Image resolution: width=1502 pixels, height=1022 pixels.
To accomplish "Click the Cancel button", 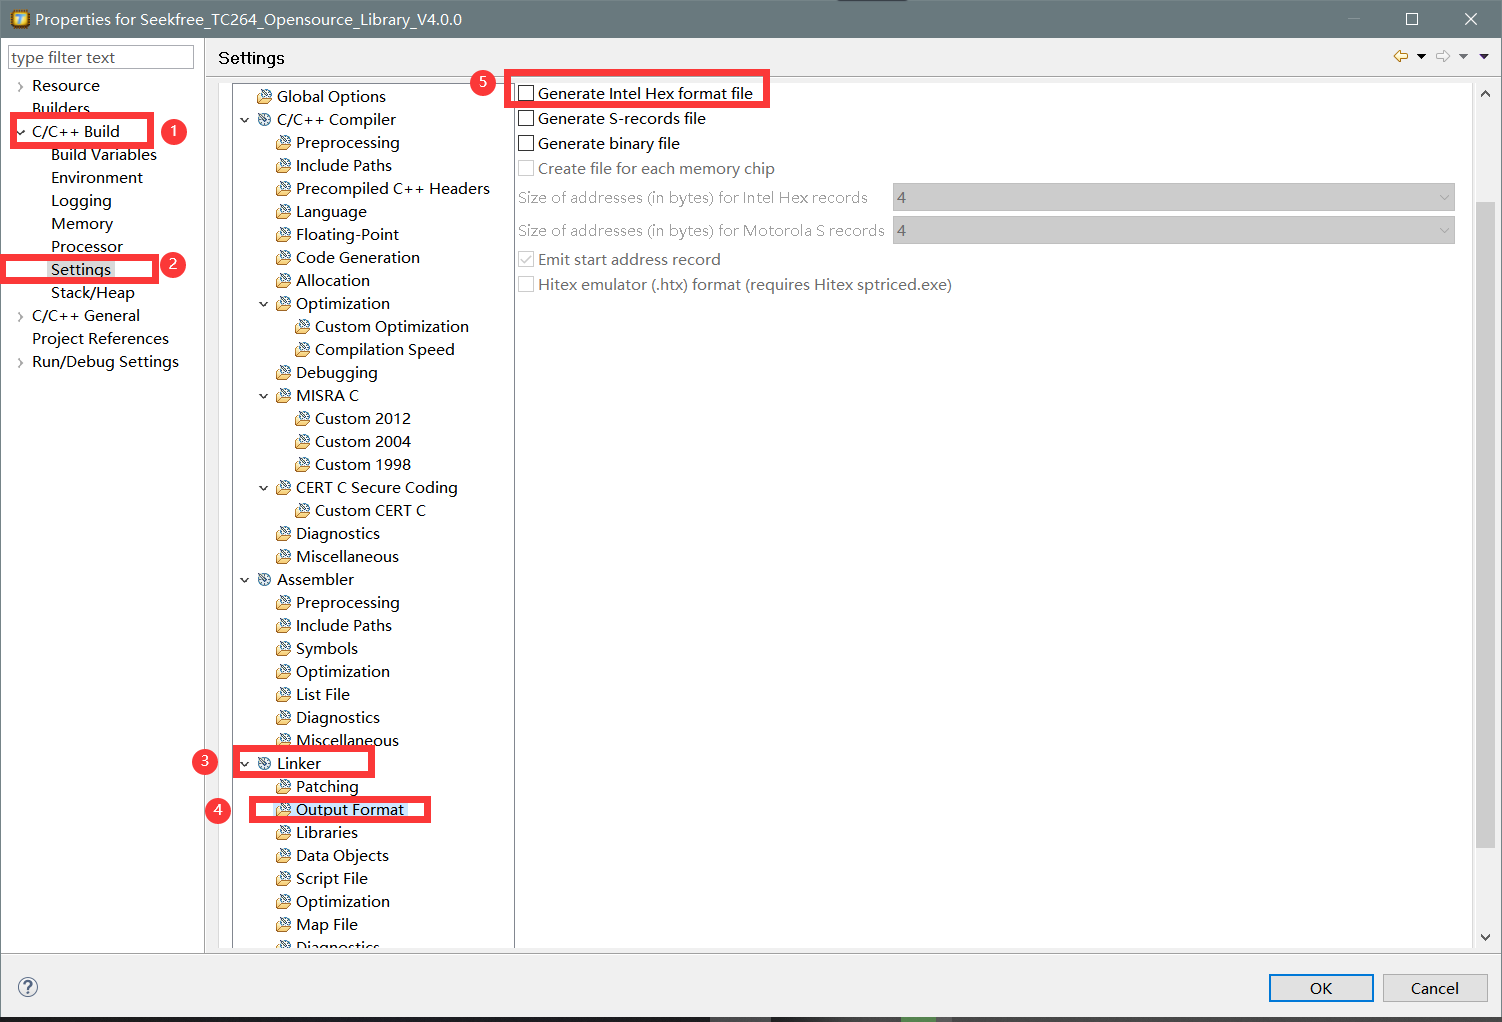I will (x=1435, y=988).
